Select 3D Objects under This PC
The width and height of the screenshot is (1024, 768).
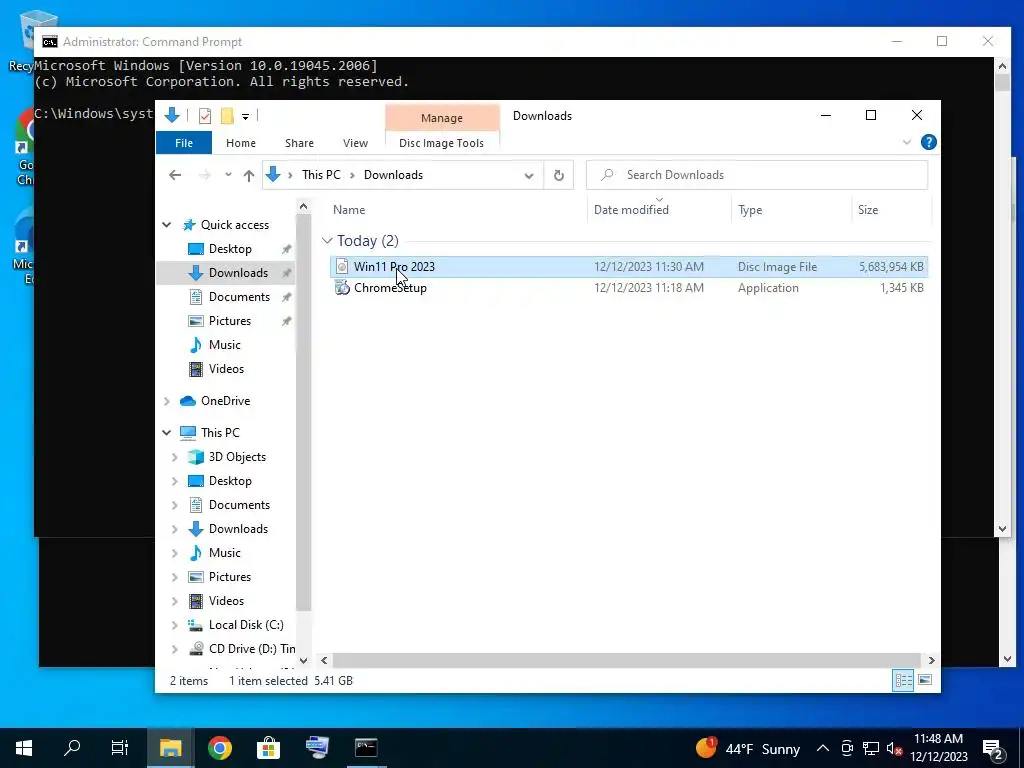click(x=237, y=457)
